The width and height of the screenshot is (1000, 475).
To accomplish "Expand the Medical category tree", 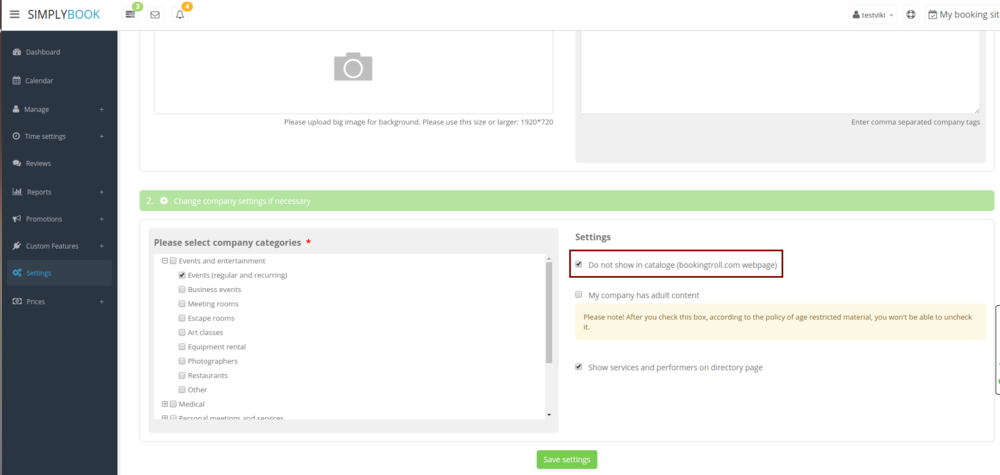I will pyautogui.click(x=165, y=404).
